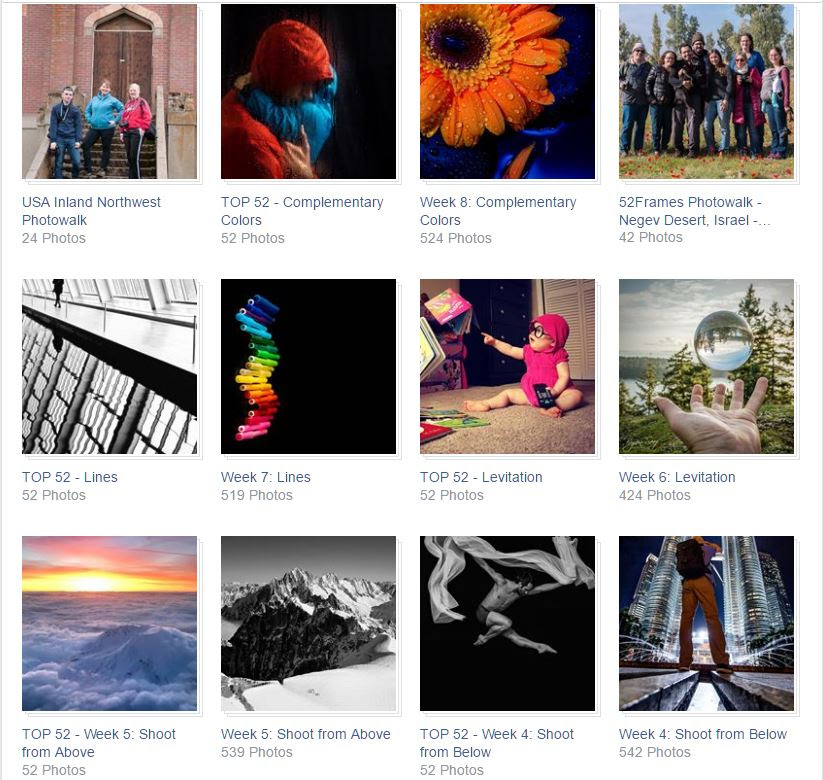The width and height of the screenshot is (823, 780).
Task: Open the orange gerbera flower album thumbnail
Action: coord(507,91)
